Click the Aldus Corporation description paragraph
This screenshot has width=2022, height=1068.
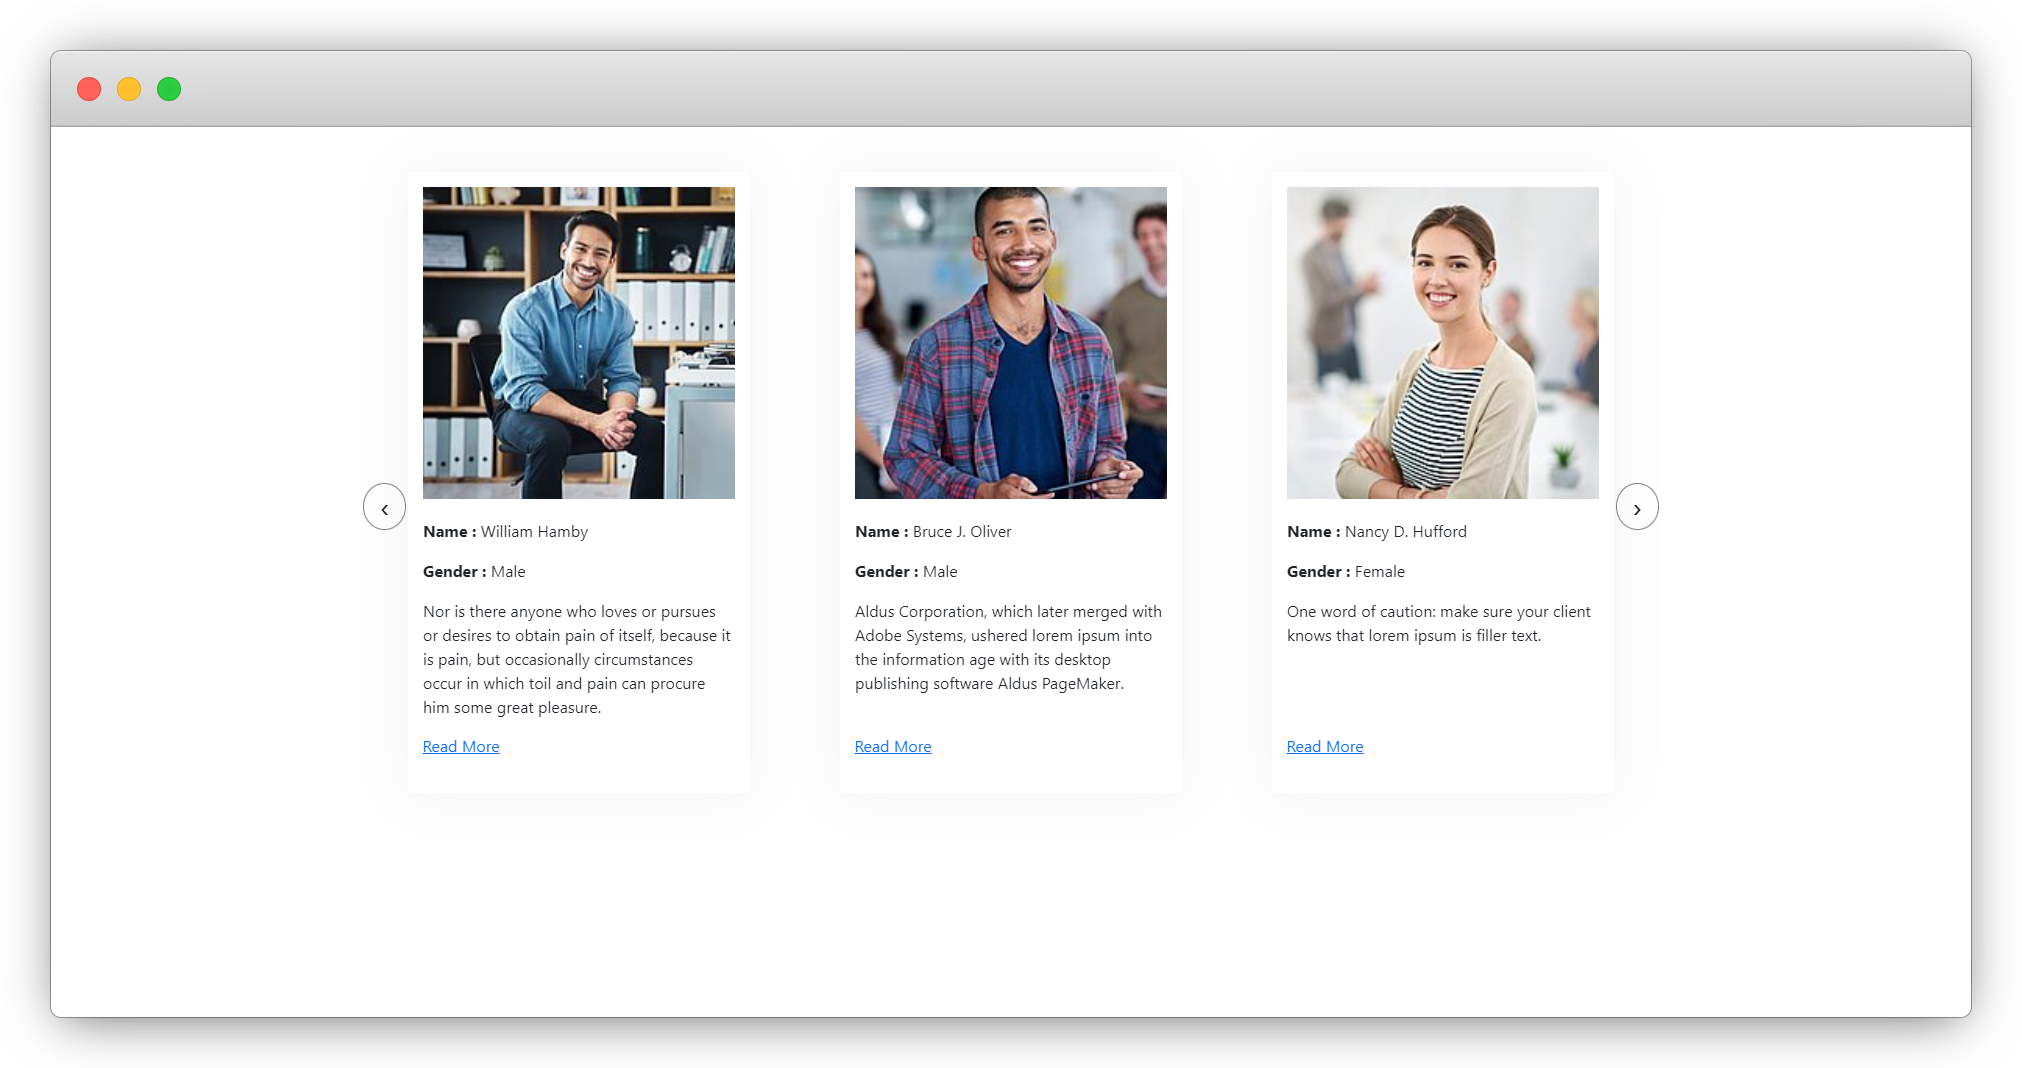tap(1008, 647)
